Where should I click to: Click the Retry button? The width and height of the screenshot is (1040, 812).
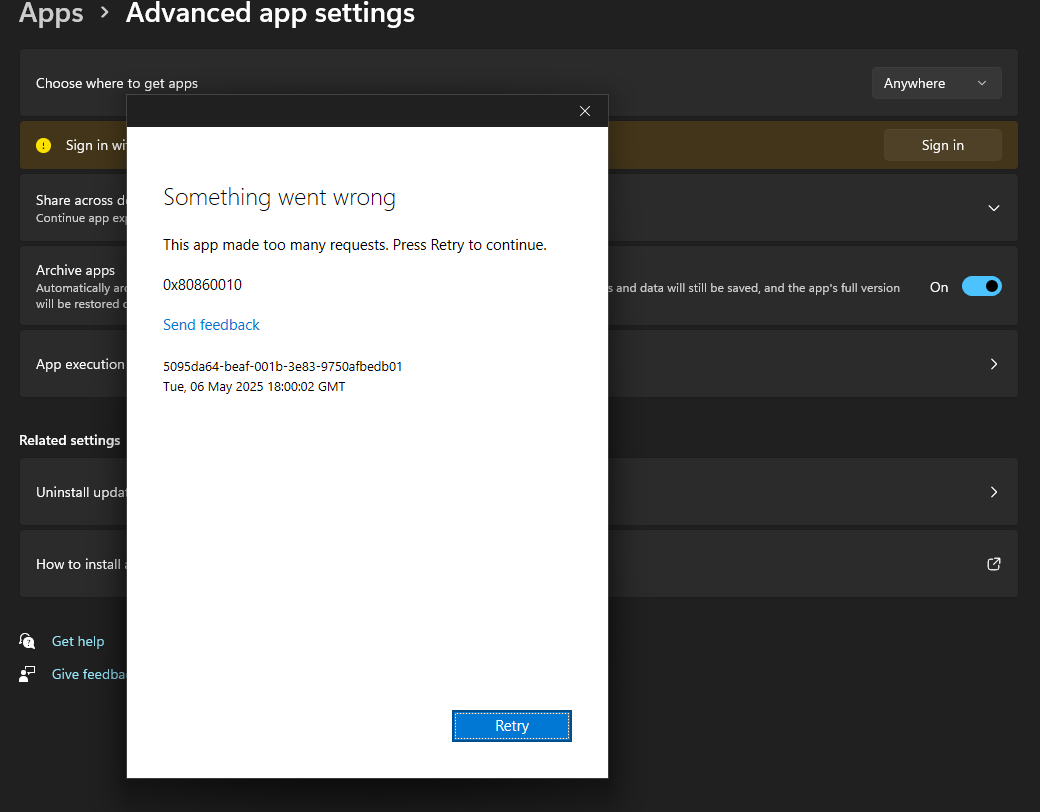click(511, 726)
